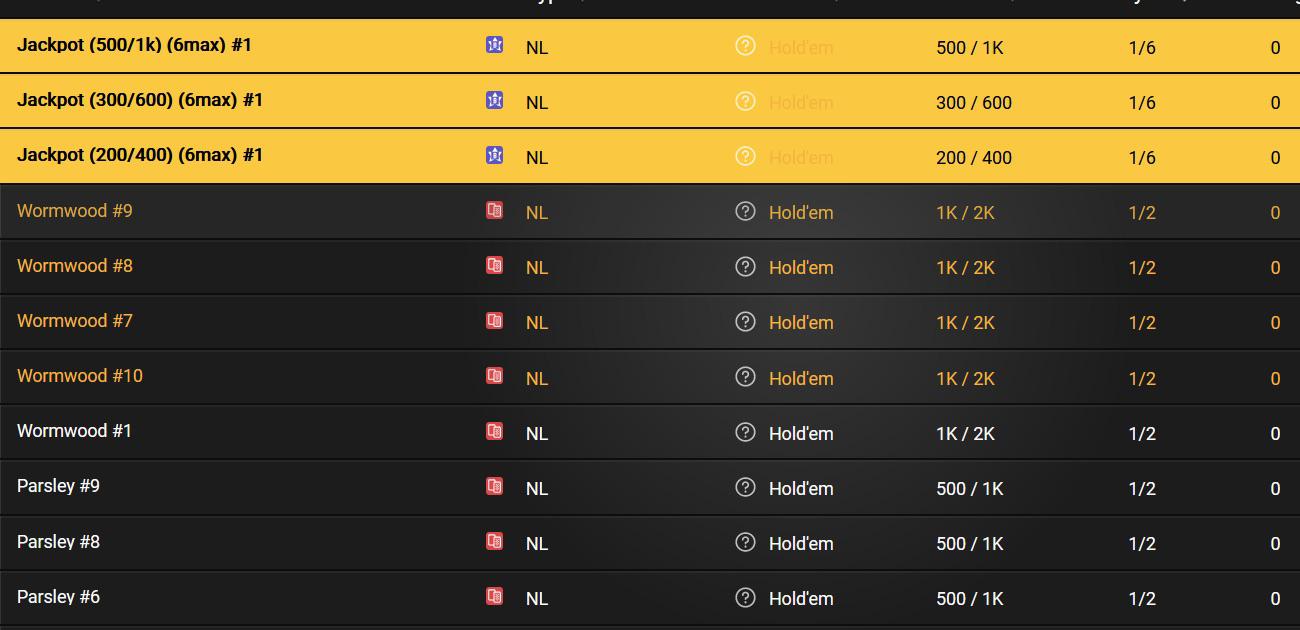Click the red cards icon beside Wormwood #8
The image size is (1300, 630).
coord(495,267)
